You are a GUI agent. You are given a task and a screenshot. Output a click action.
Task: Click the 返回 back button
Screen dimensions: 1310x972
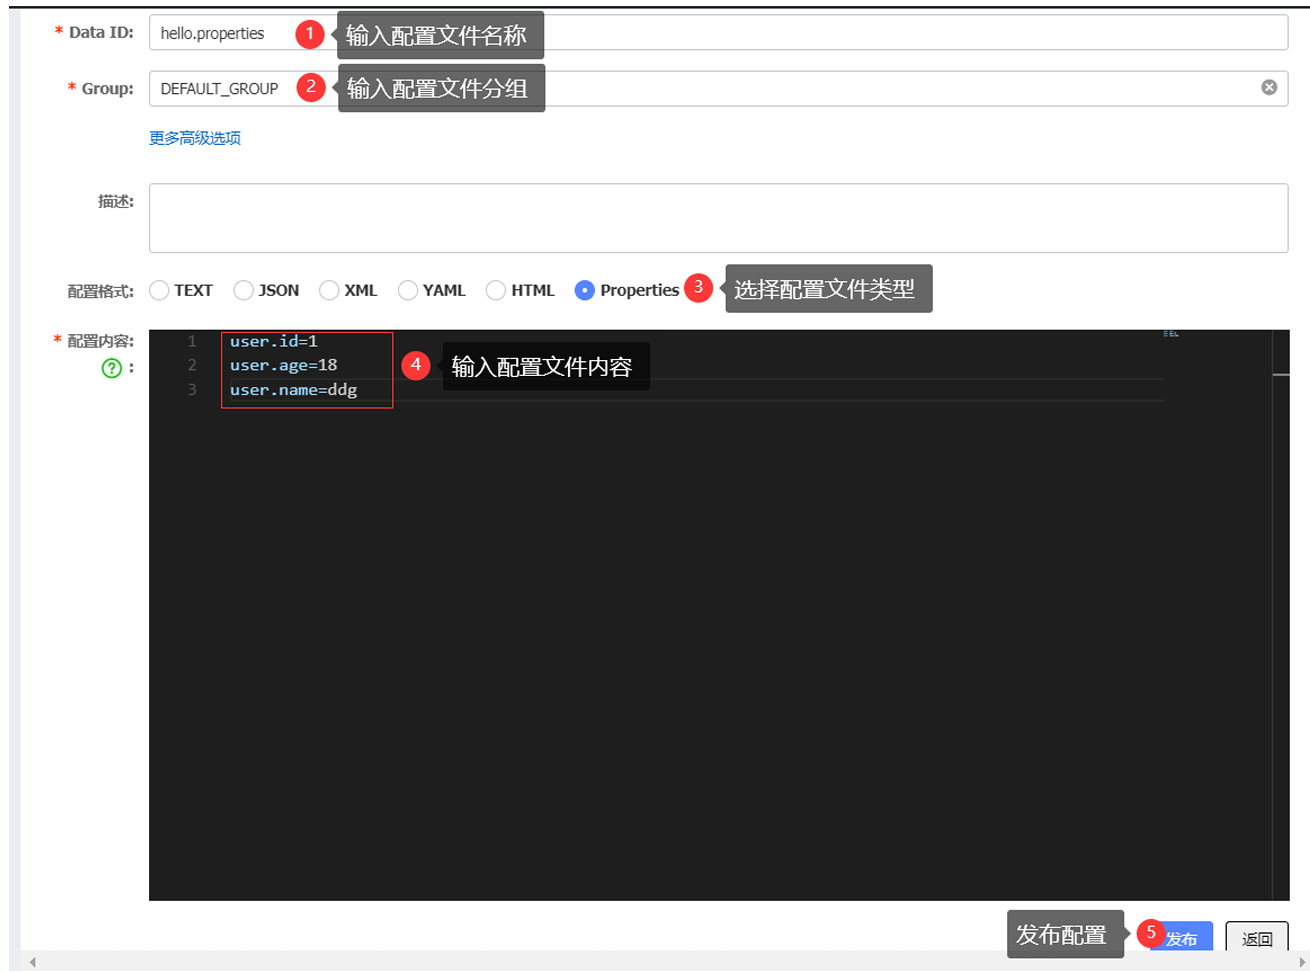[x=1256, y=938]
